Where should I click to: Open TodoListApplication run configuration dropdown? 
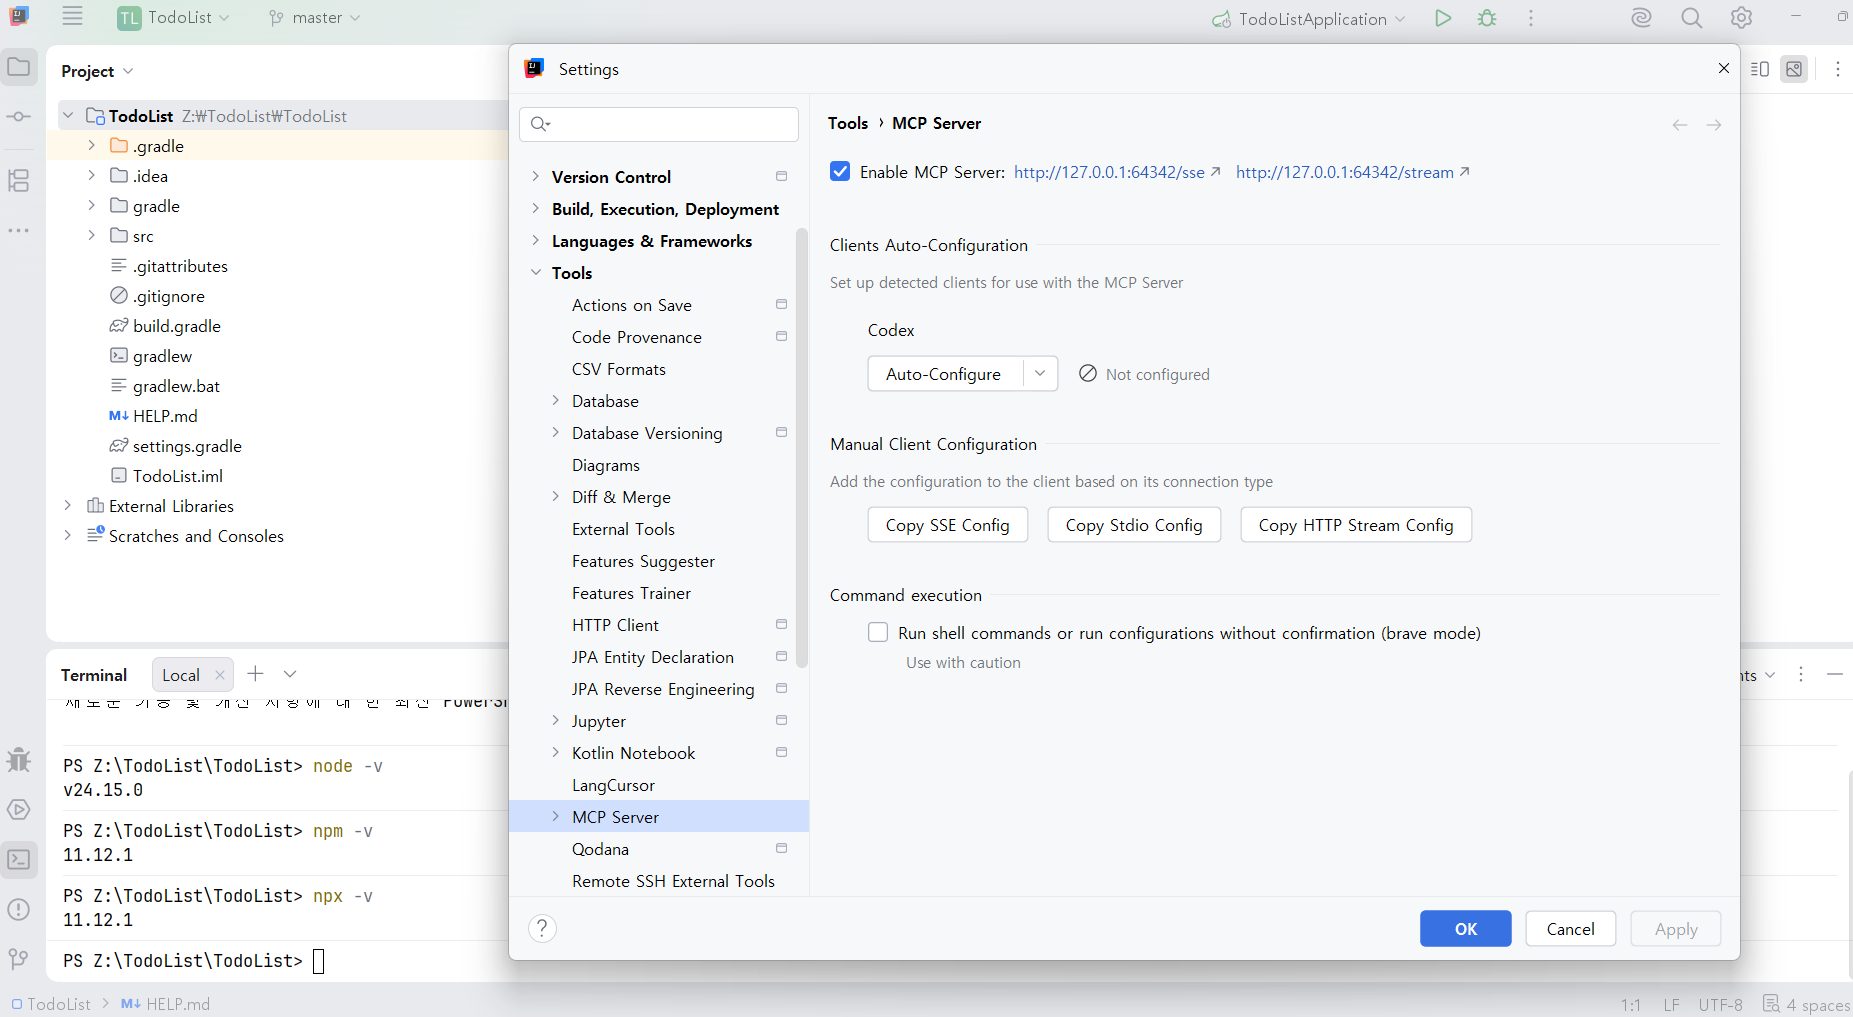pos(1309,19)
